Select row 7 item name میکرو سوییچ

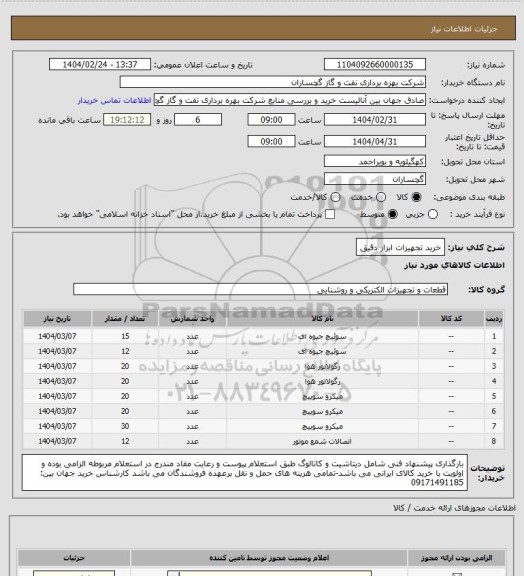tap(322, 426)
